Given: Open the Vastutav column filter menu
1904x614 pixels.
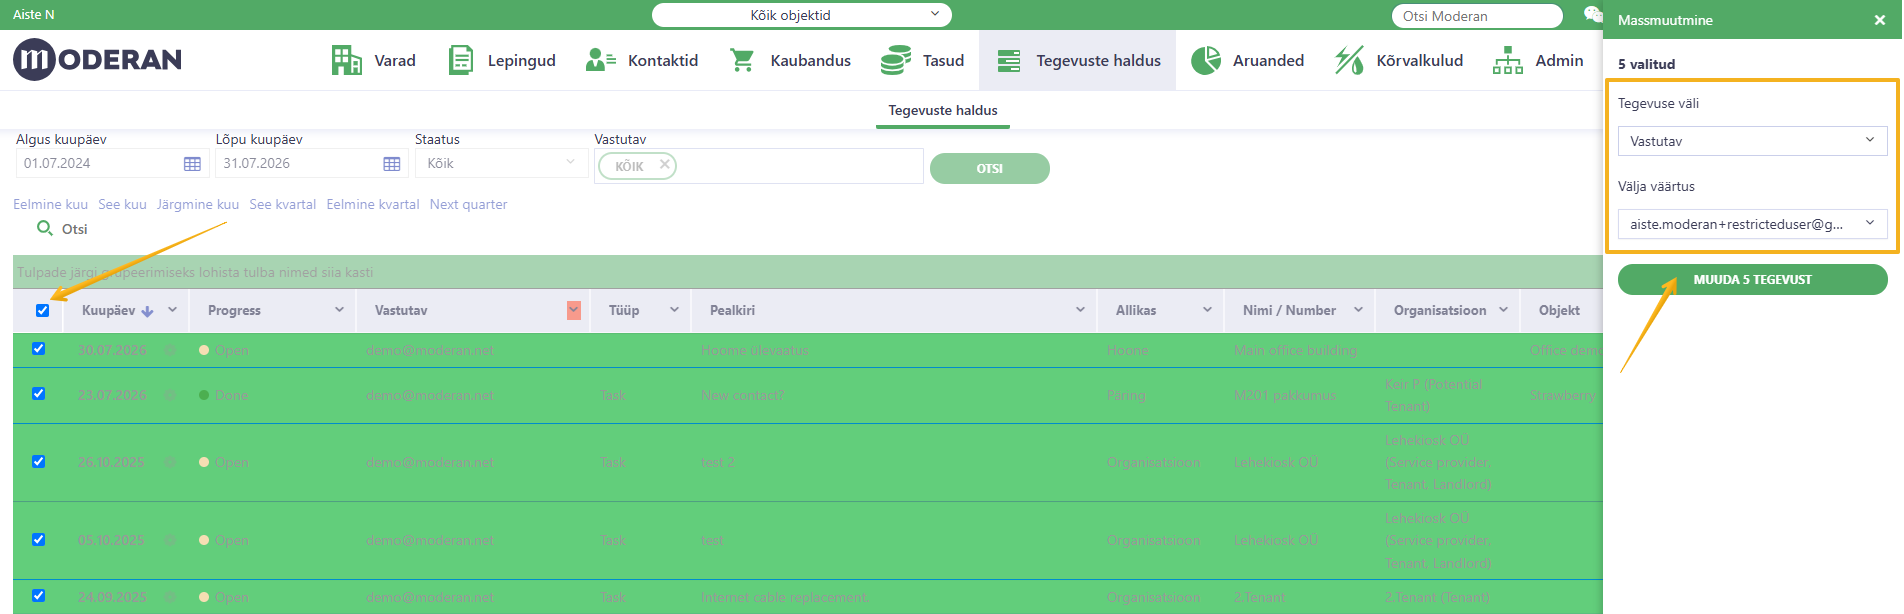Looking at the screenshot, I should (574, 310).
